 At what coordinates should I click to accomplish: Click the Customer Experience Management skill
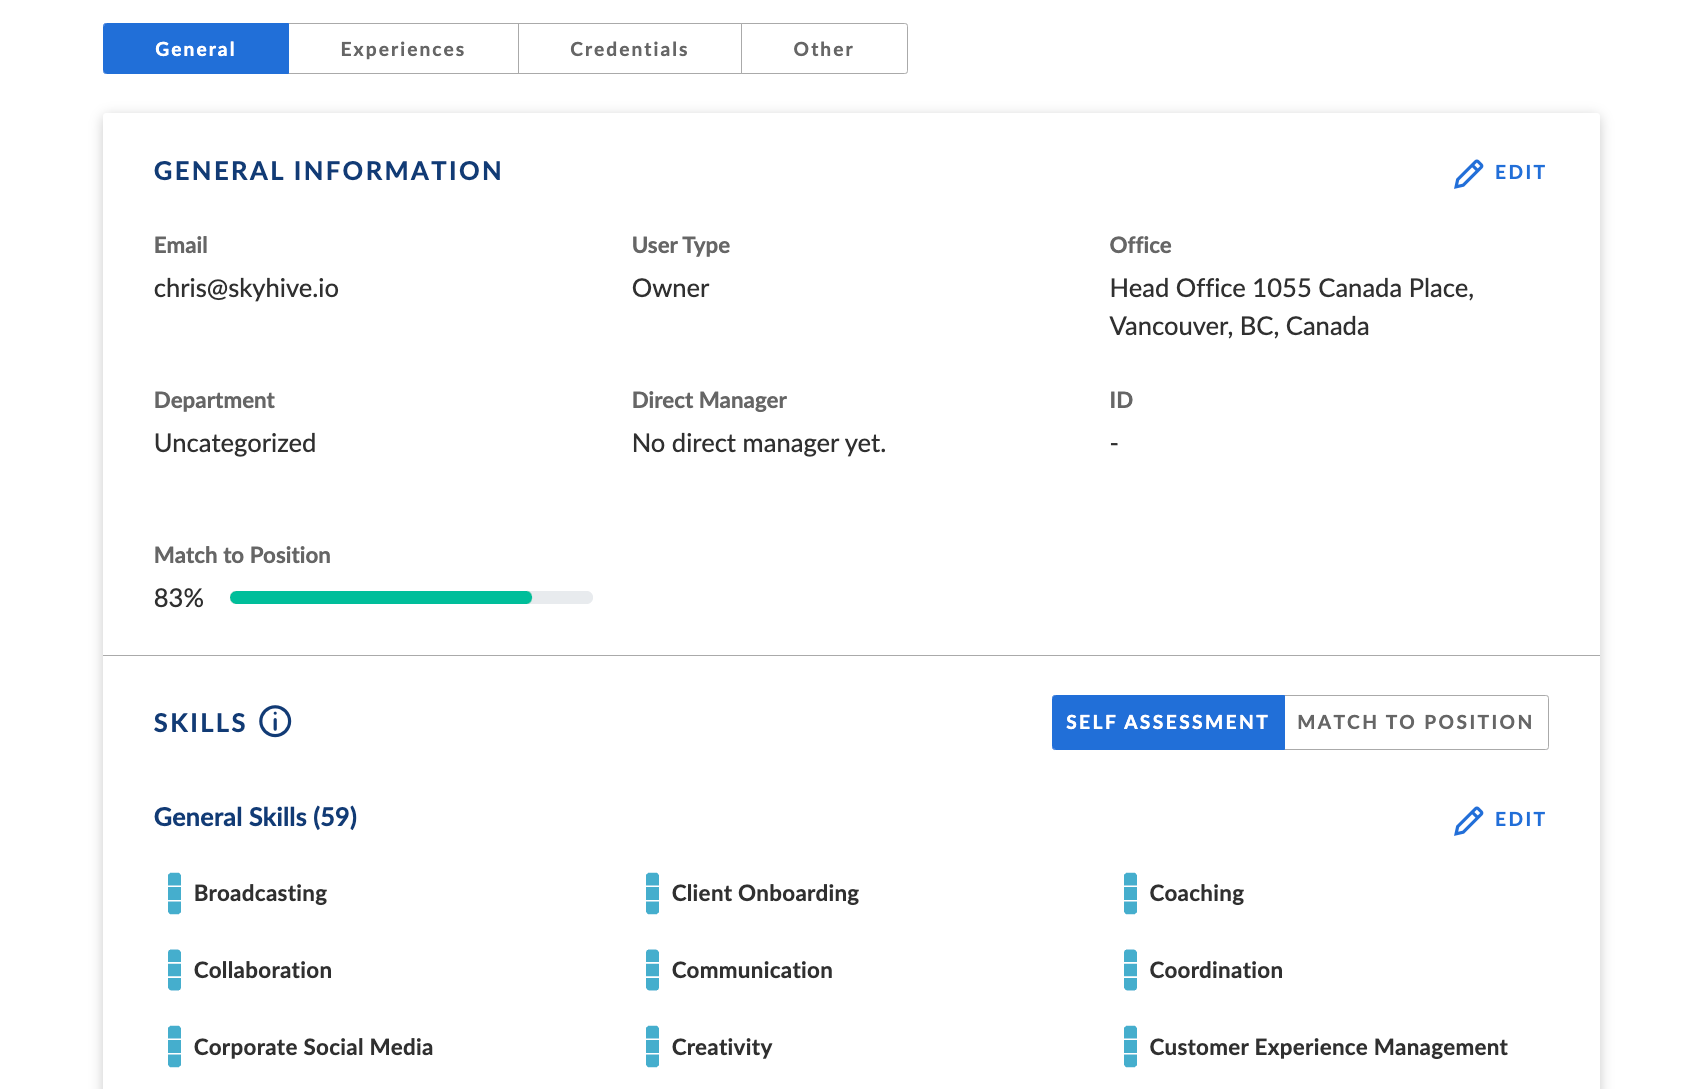[x=1327, y=1047]
